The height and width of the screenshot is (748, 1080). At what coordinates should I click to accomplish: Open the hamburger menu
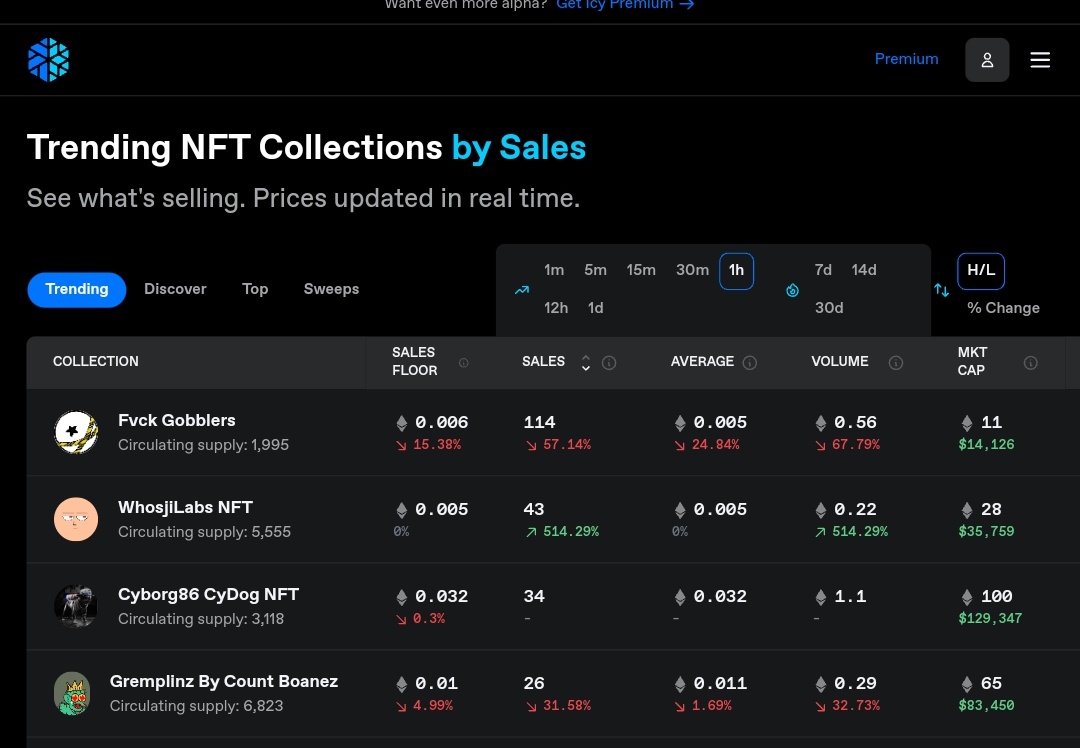pyautogui.click(x=1040, y=60)
